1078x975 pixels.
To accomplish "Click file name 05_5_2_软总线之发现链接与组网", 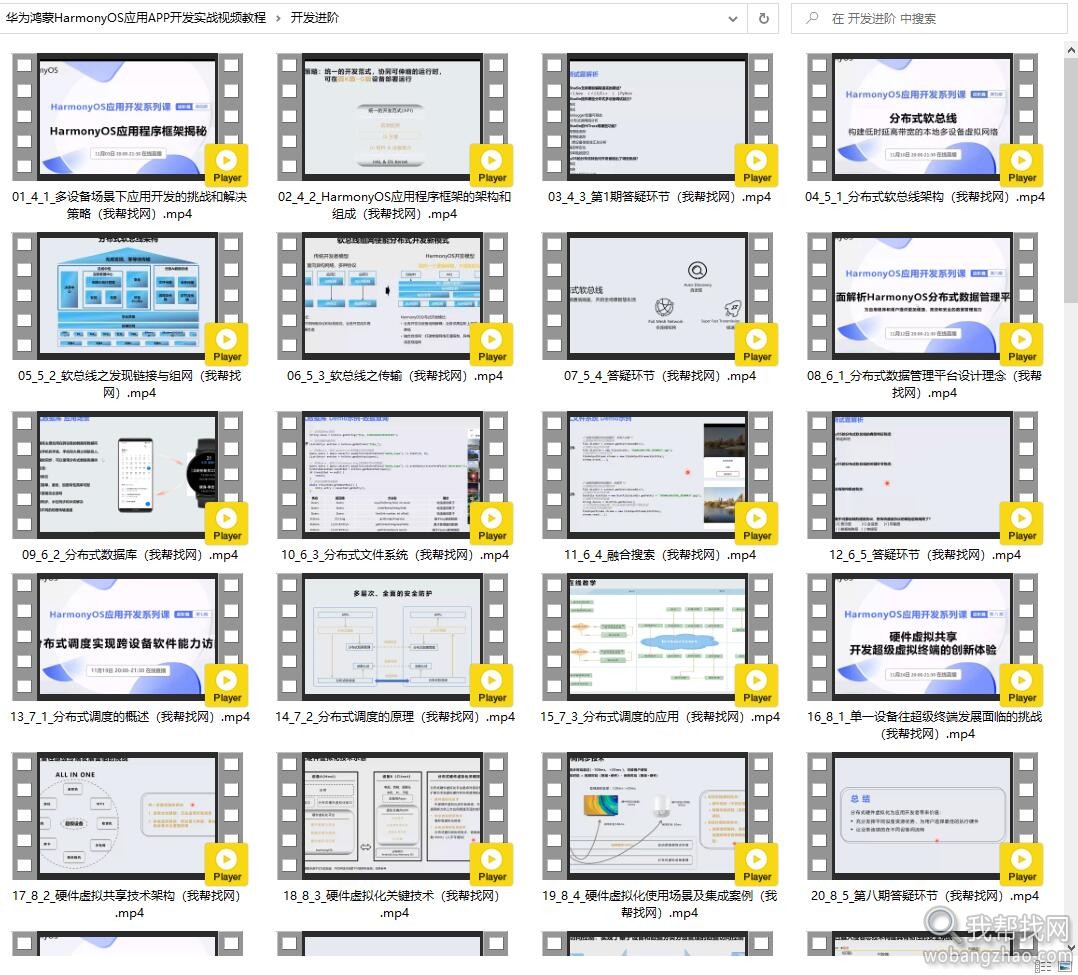I will point(129,384).
